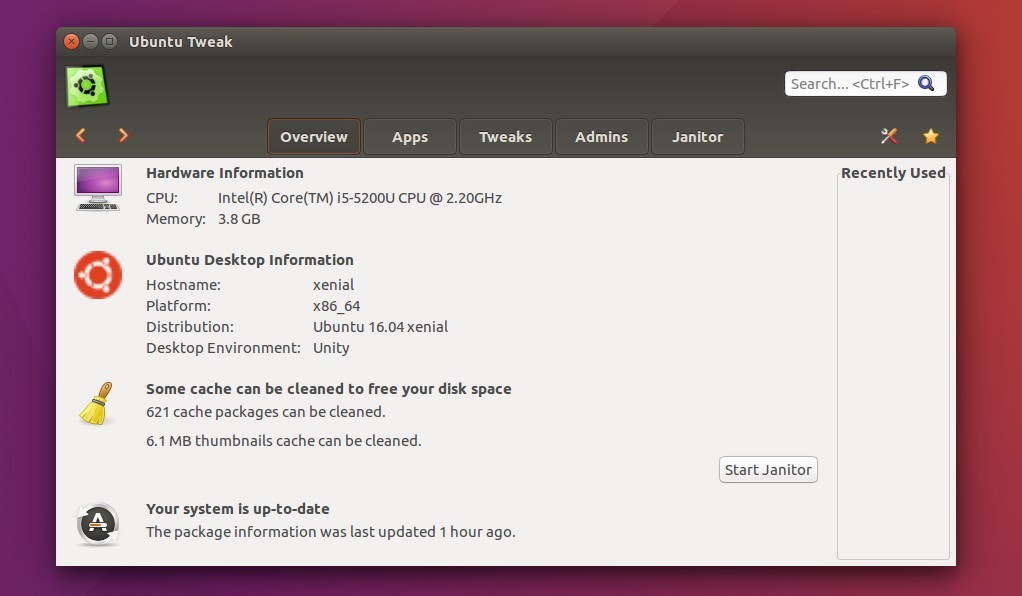Image resolution: width=1022 pixels, height=596 pixels.
Task: Click the computer monitor hardware icon
Action: coord(98,188)
